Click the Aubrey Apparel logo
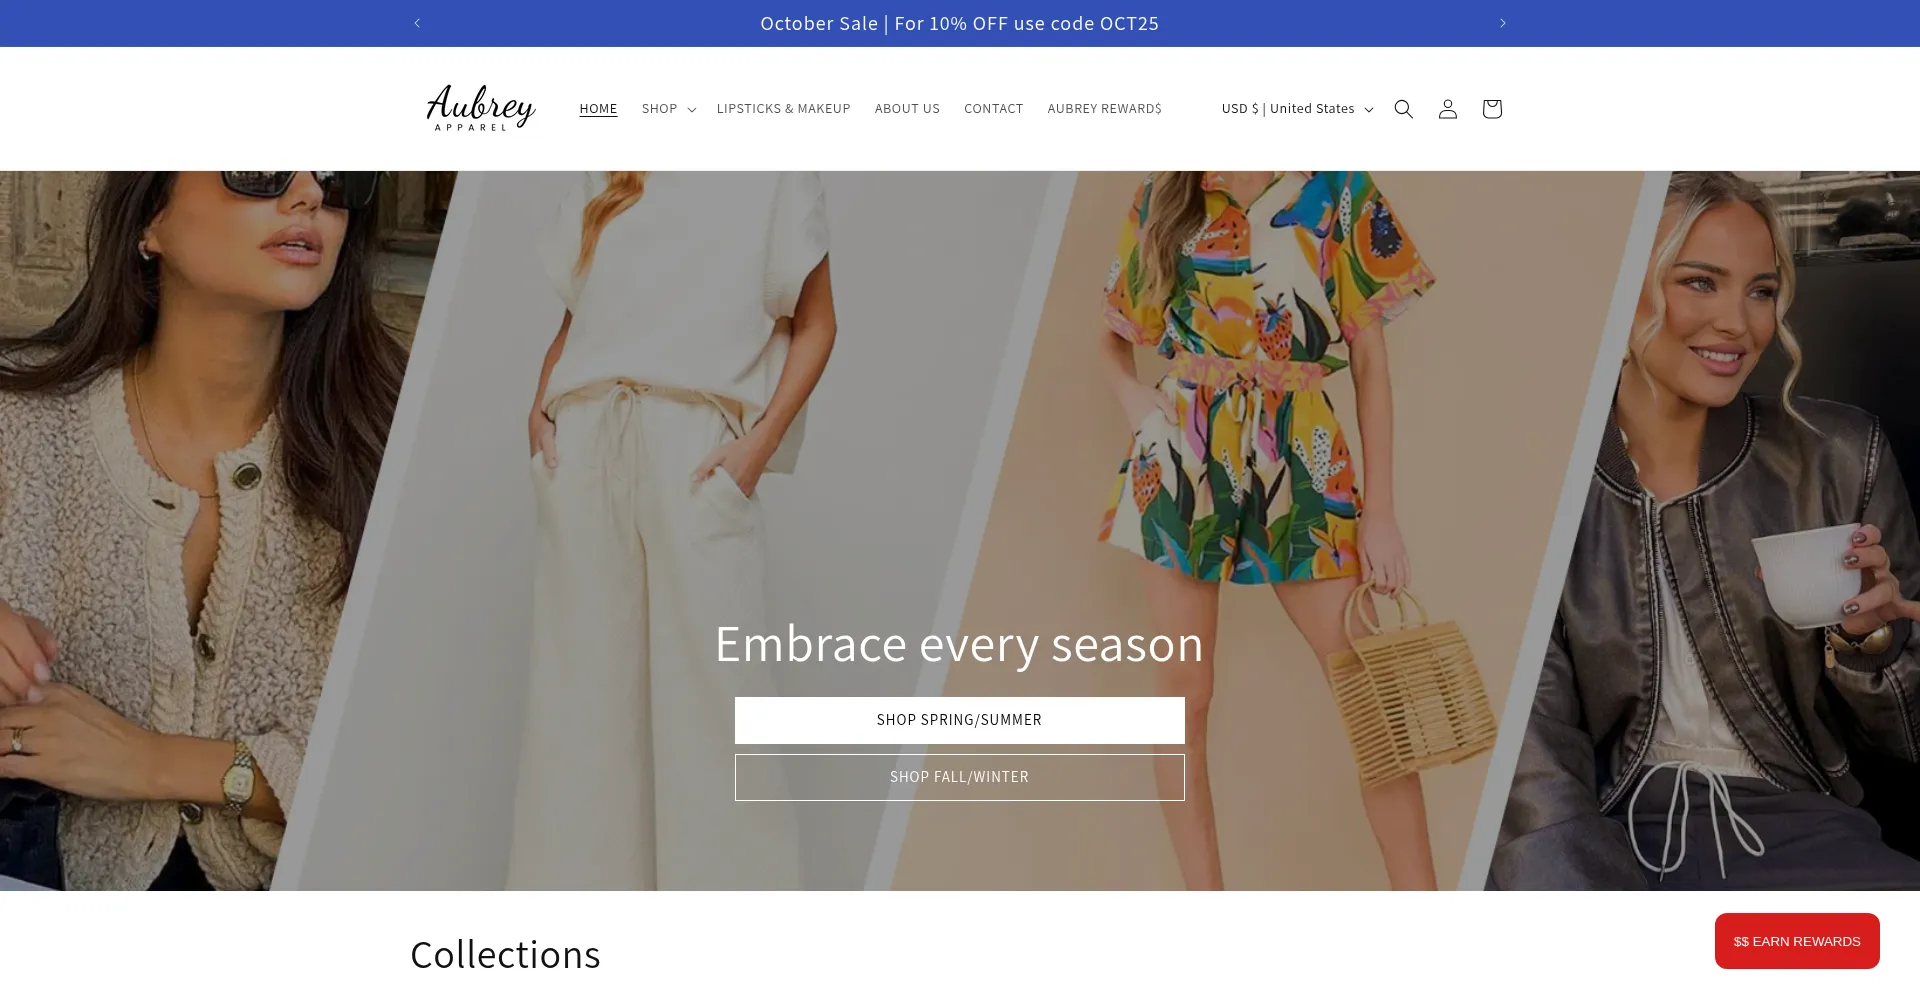1920x993 pixels. (x=481, y=108)
